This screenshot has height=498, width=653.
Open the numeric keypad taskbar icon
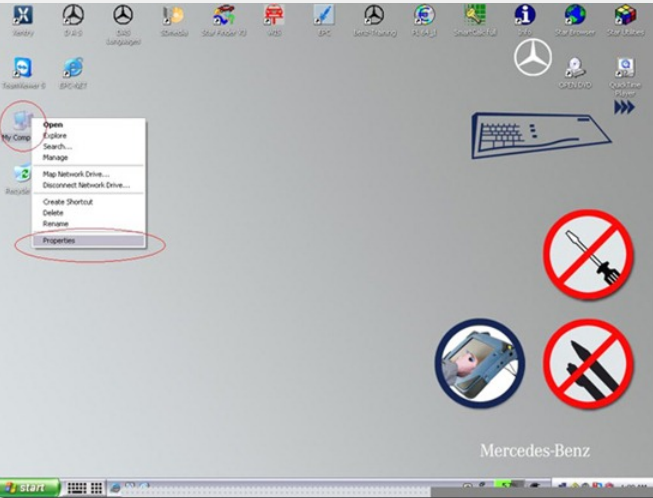click(97, 488)
